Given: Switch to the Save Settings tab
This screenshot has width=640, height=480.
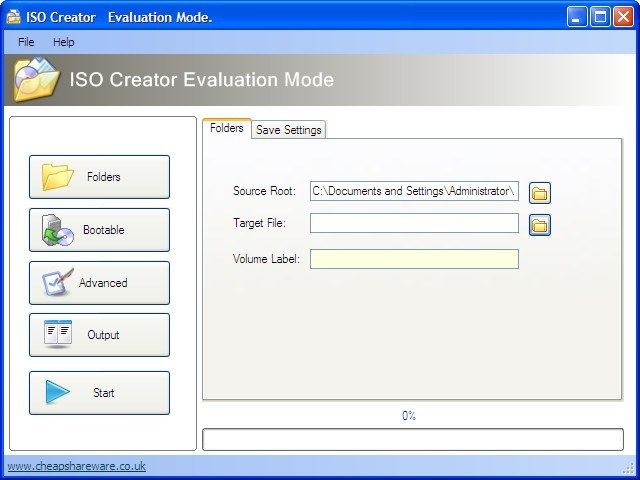Looking at the screenshot, I should tap(288, 130).
